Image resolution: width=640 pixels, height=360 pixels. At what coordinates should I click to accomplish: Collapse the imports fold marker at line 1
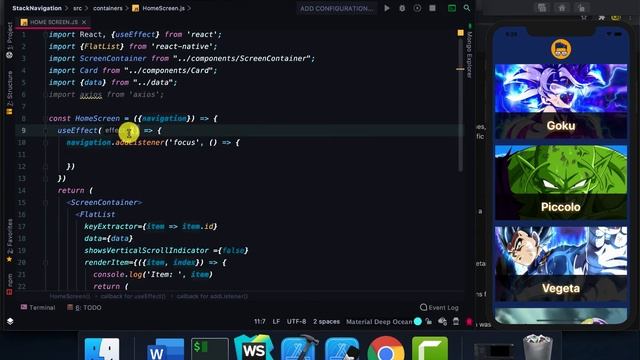(45, 35)
